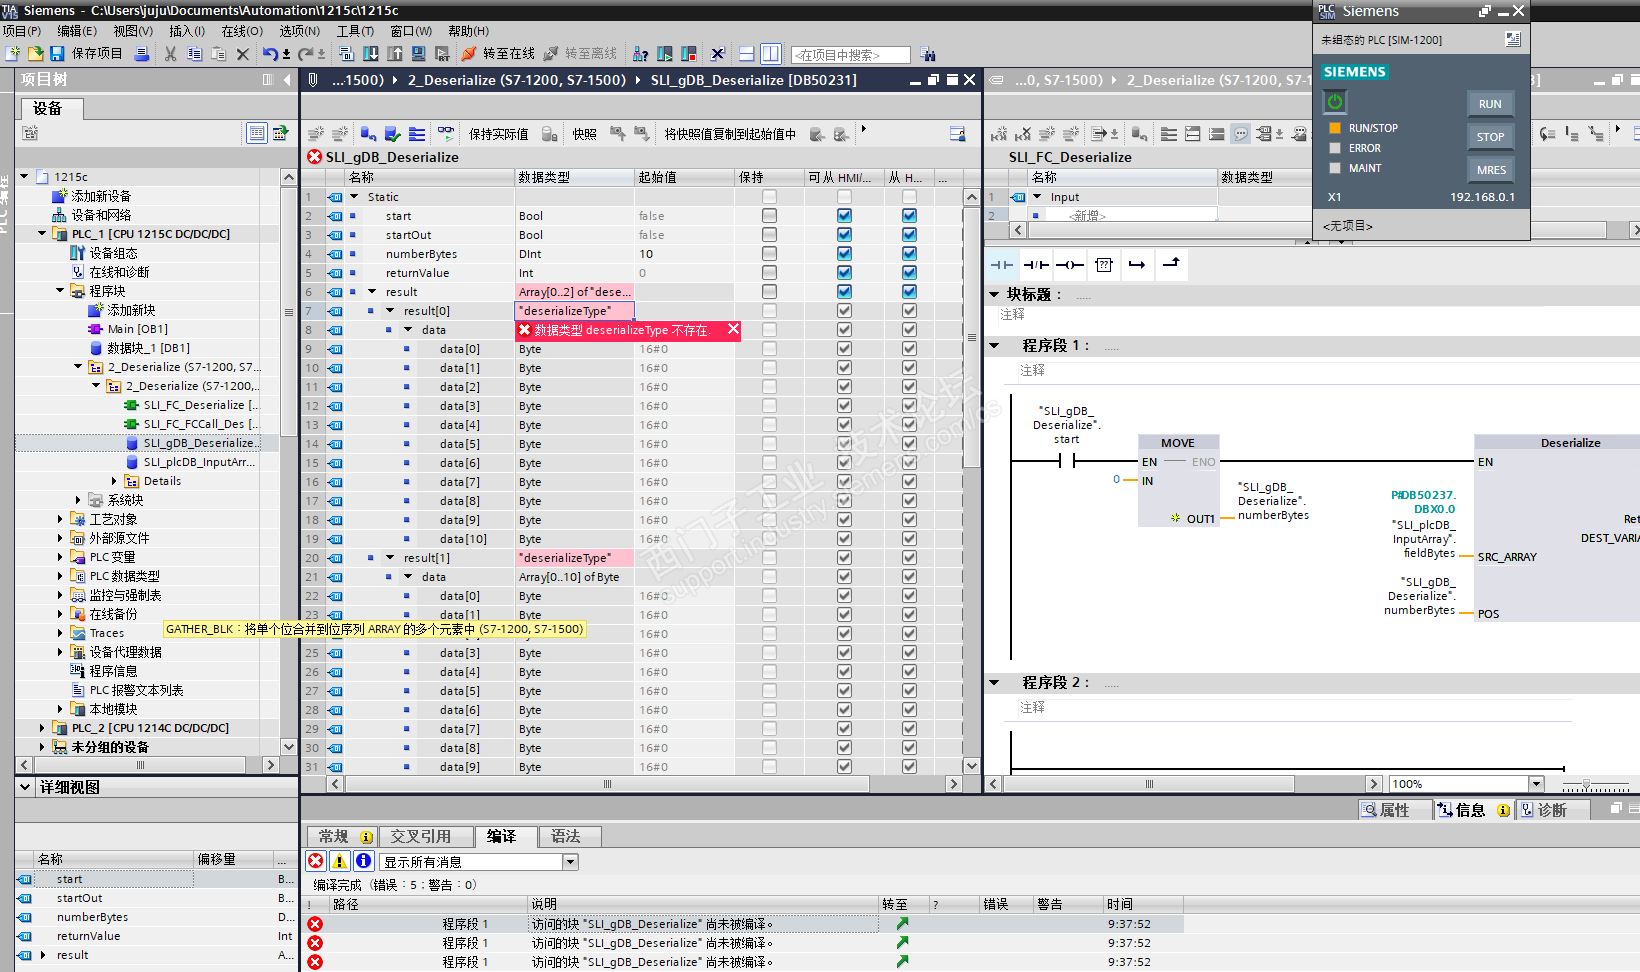Screen dimensions: 1640x972
Task: Toggle the retain (保持) checkbox for start row
Action: [769, 216]
